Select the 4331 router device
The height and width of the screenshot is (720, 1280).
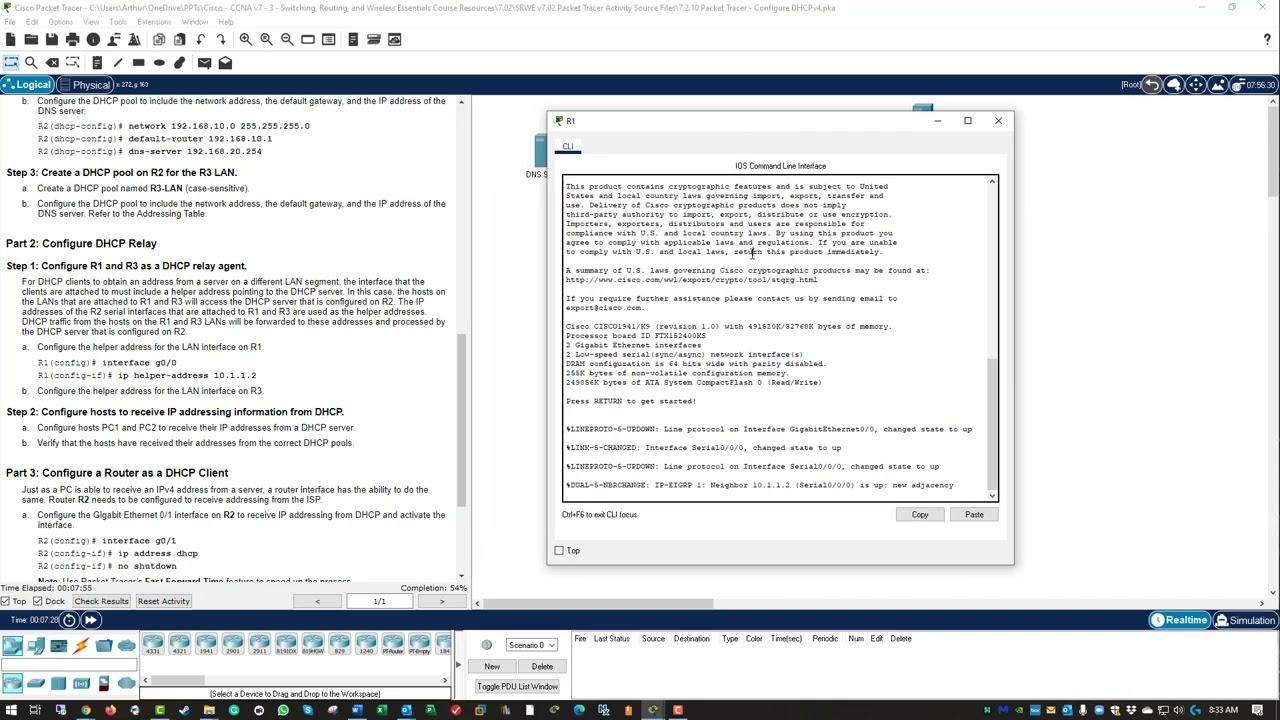pyautogui.click(x=153, y=644)
